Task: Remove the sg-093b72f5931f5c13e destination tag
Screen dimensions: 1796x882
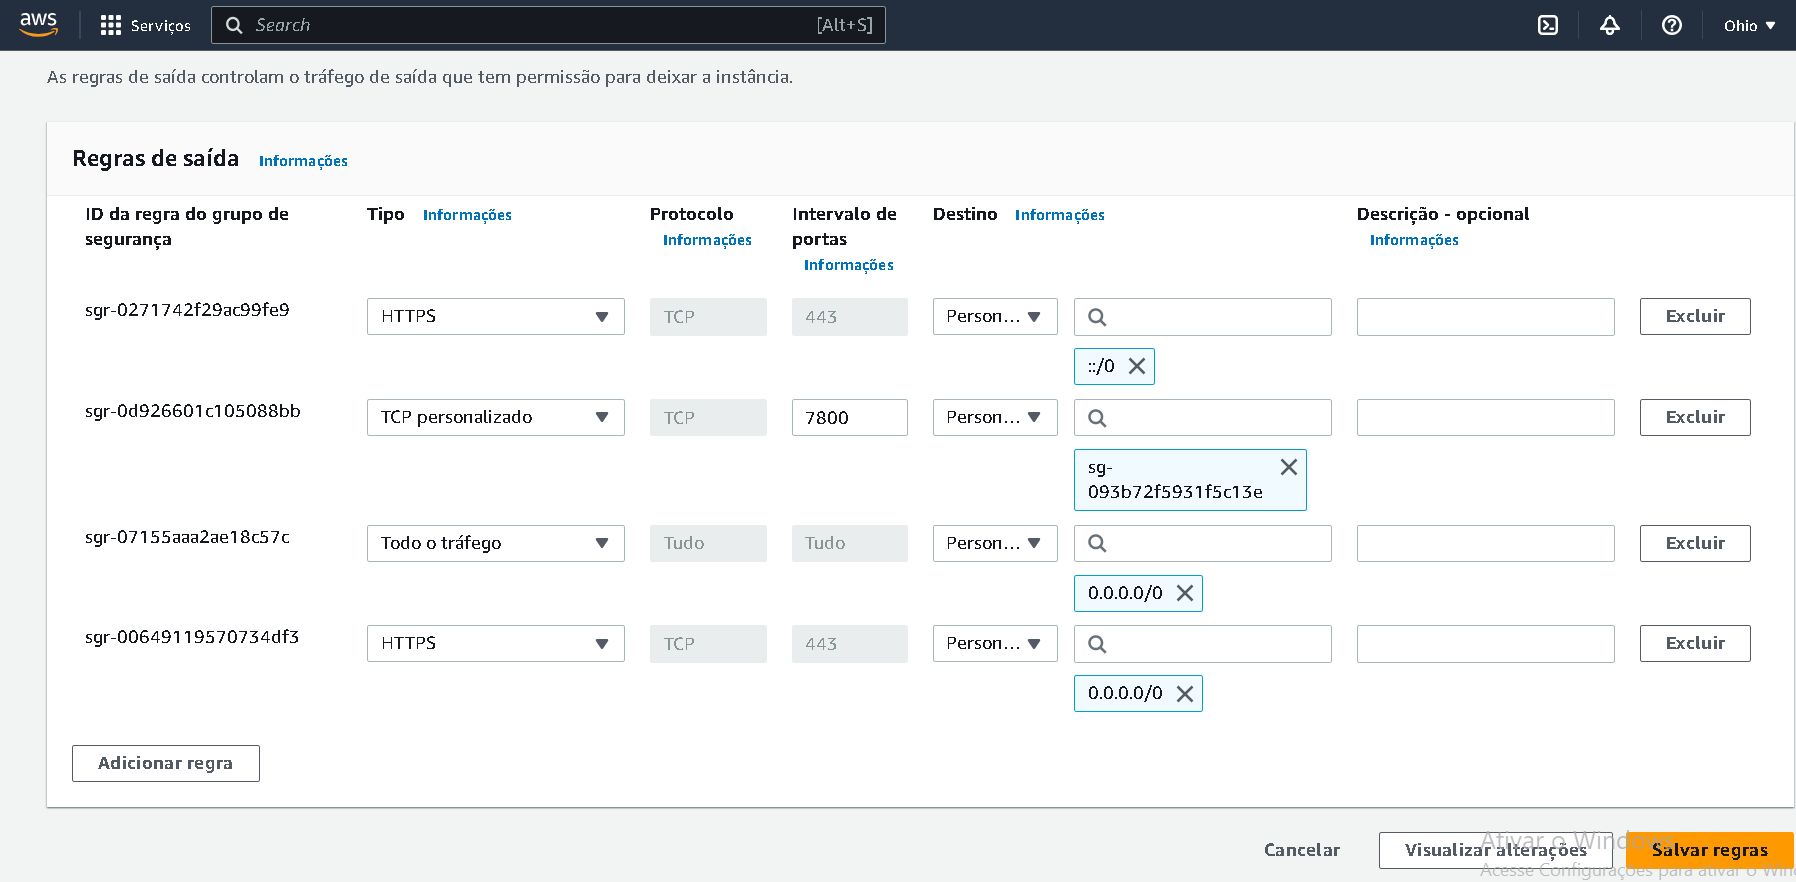Action: tap(1289, 467)
